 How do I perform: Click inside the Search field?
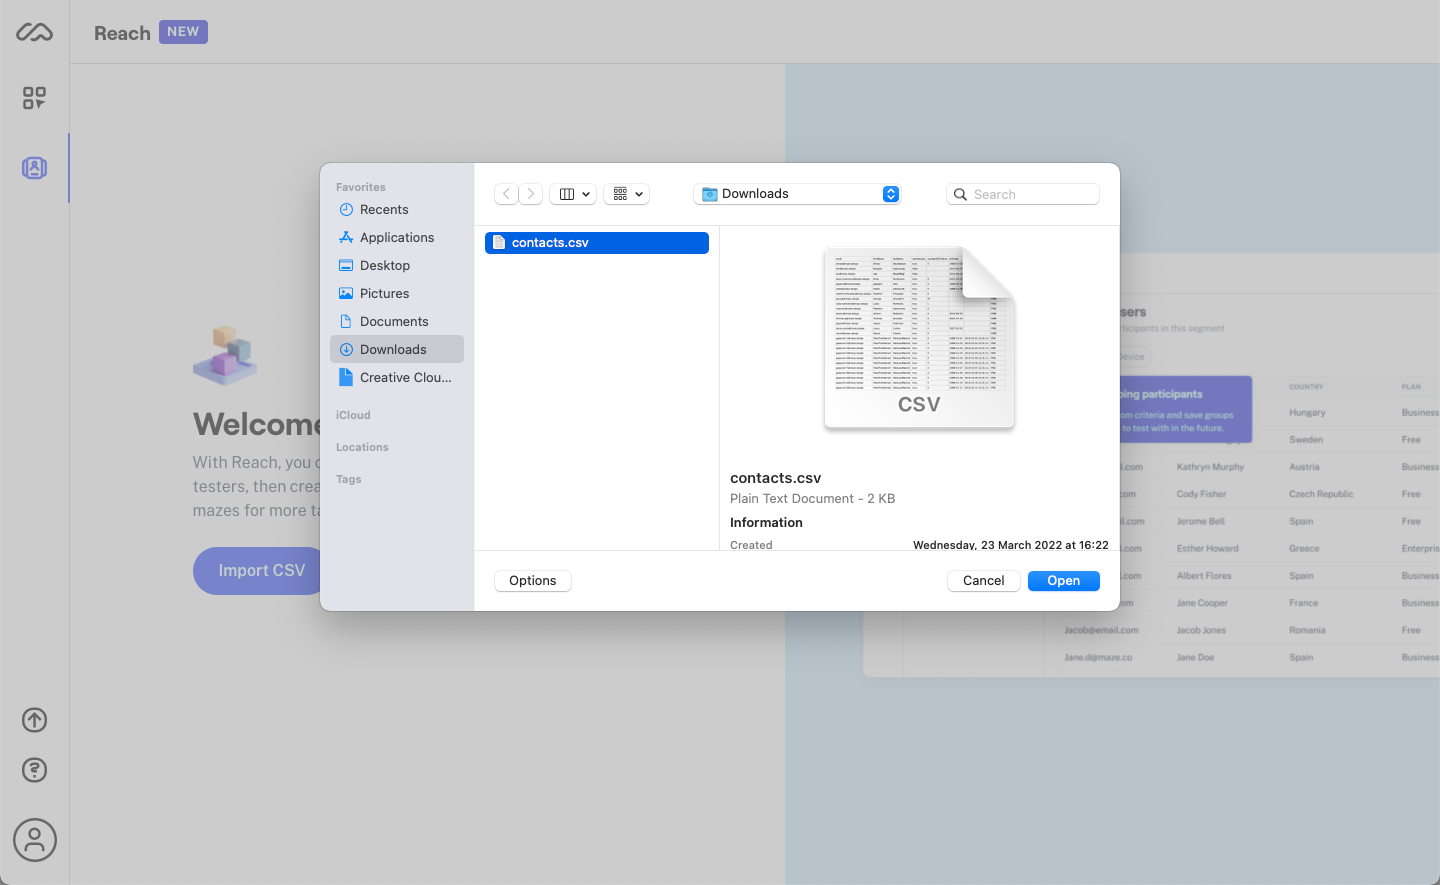(x=1022, y=193)
